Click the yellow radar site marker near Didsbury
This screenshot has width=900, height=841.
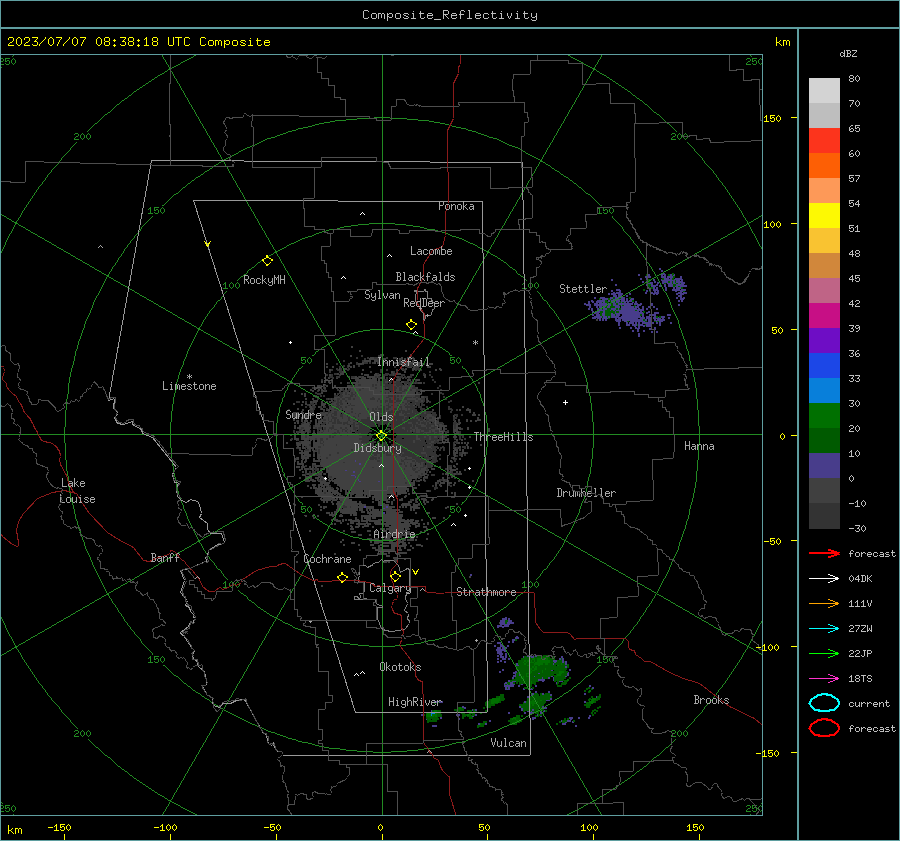coord(381,436)
